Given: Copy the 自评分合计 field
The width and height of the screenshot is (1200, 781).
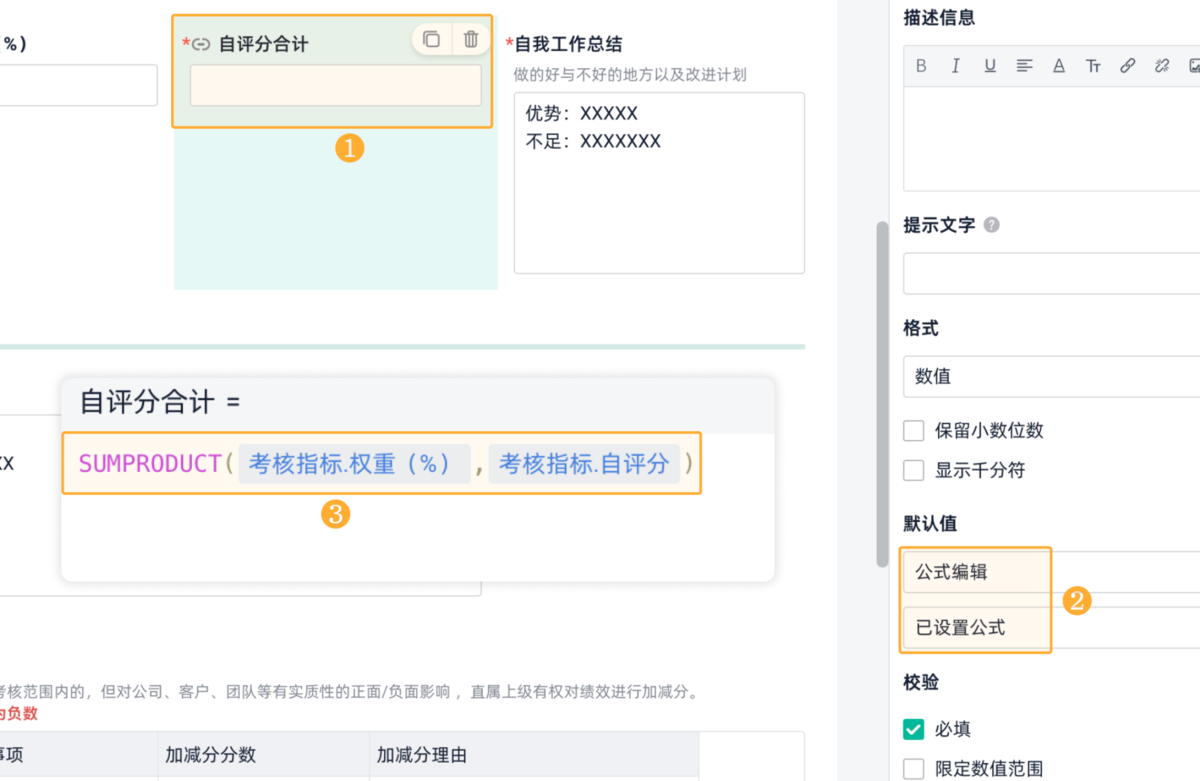Looking at the screenshot, I should point(431,40).
